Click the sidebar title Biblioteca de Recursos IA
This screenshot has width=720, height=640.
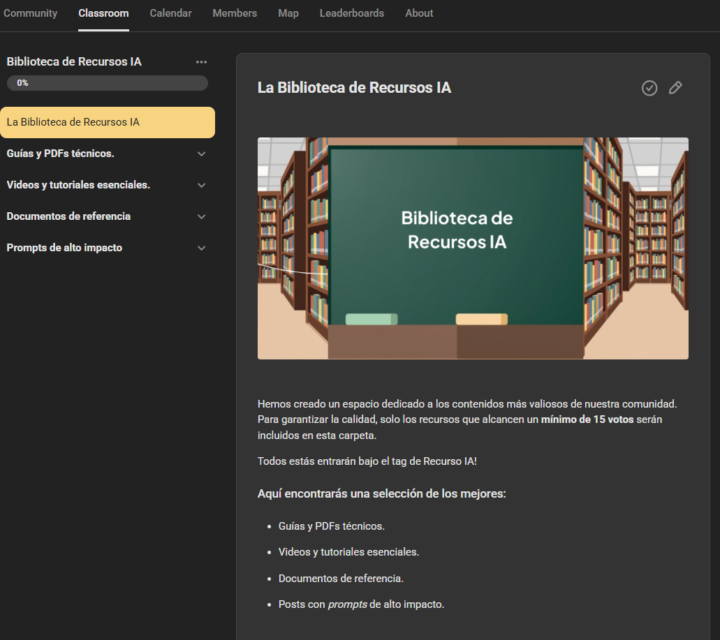click(x=74, y=62)
